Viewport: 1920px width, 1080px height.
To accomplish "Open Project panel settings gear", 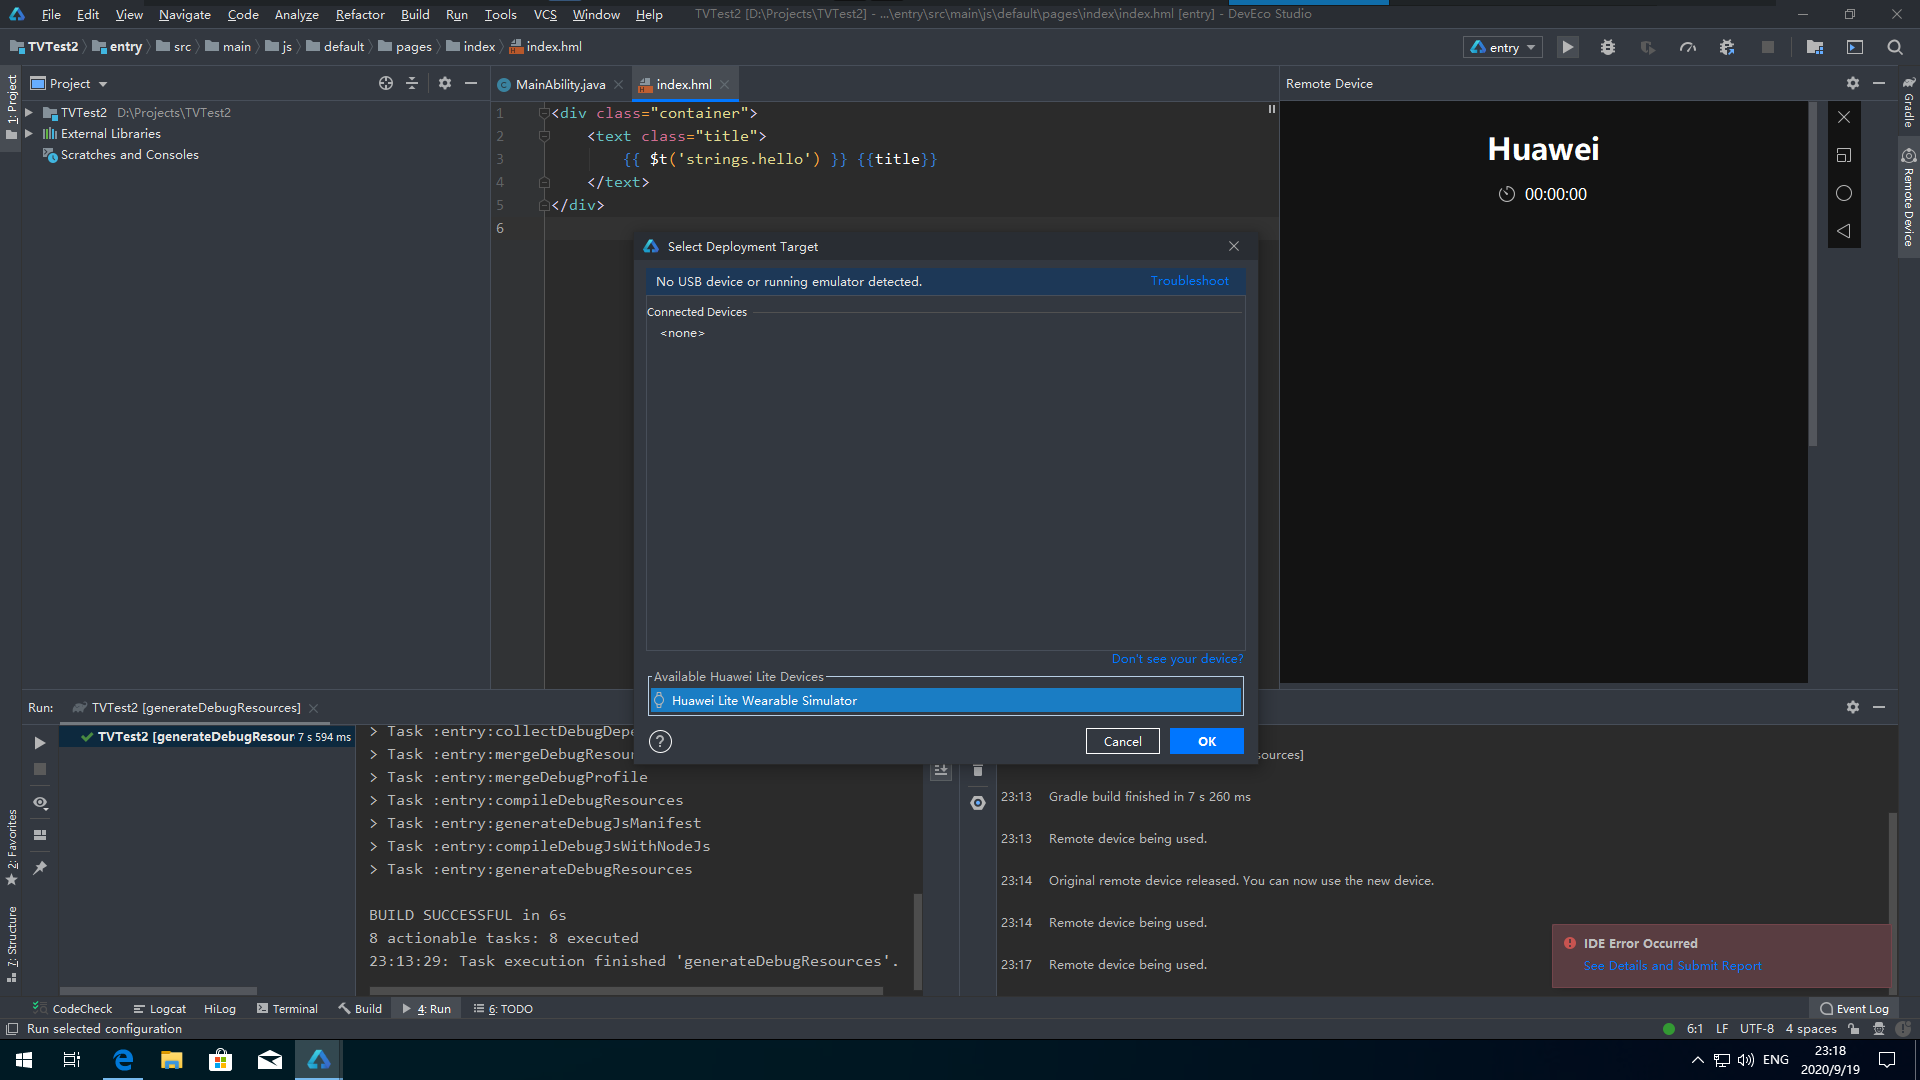I will [x=445, y=84].
